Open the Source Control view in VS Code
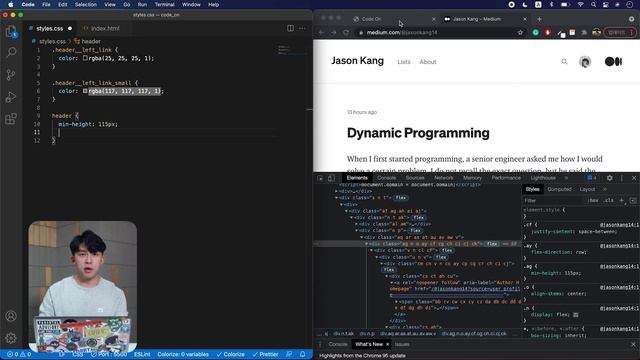640x360 pixels. (x=11, y=74)
